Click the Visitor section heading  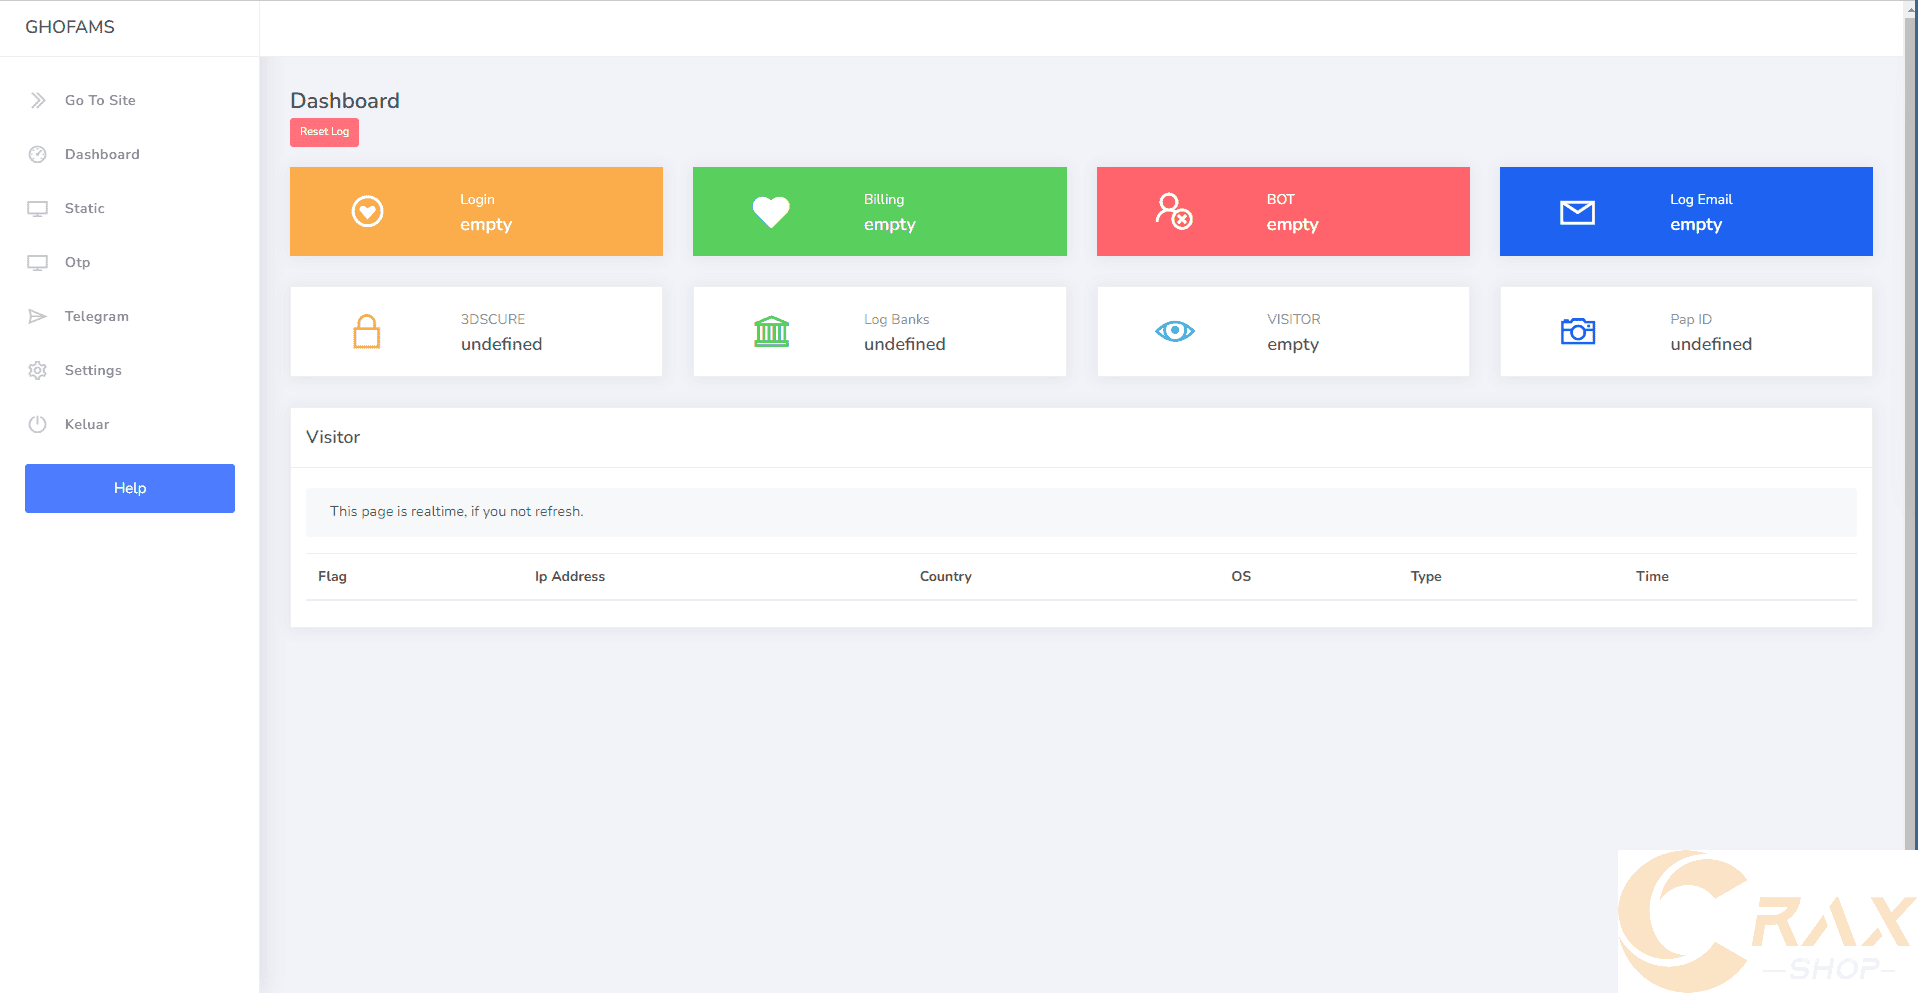(333, 437)
